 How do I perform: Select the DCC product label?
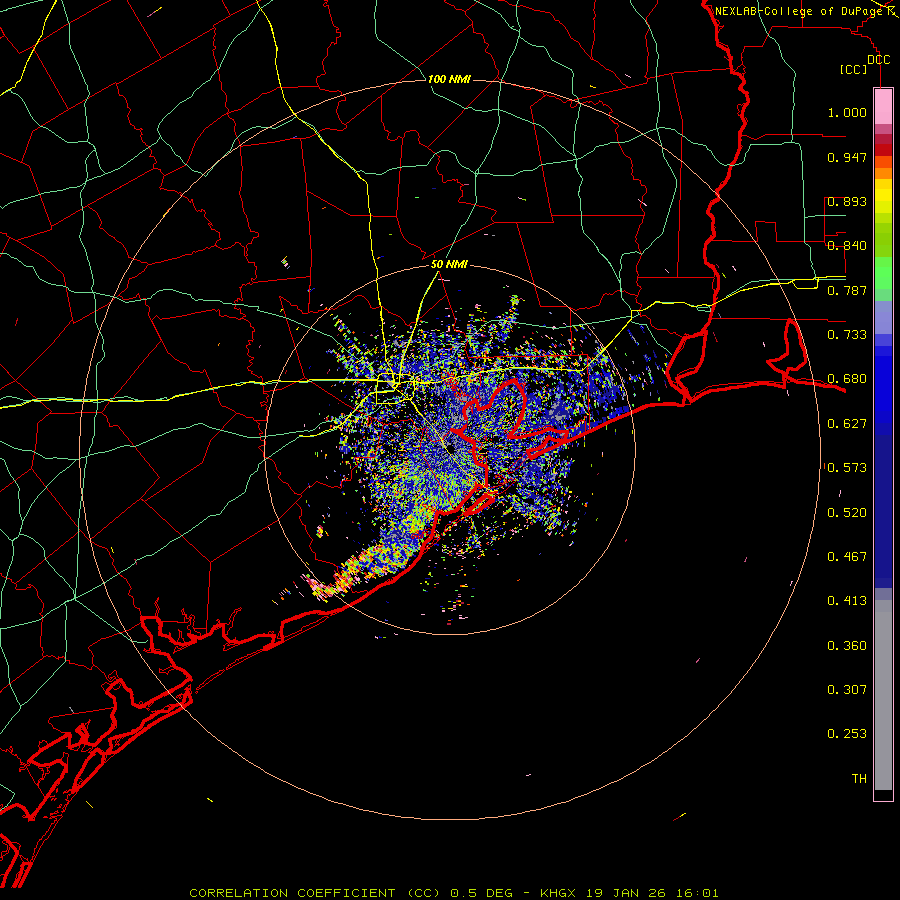878,60
